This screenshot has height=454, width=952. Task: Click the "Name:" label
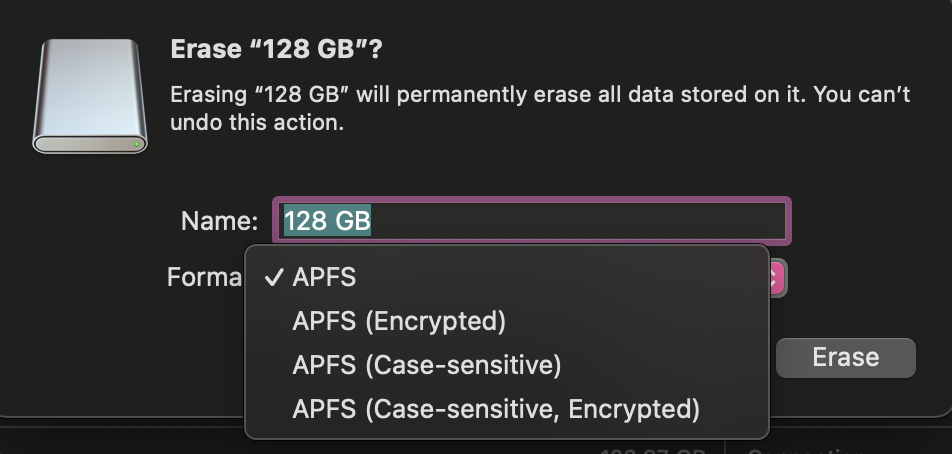click(219, 221)
